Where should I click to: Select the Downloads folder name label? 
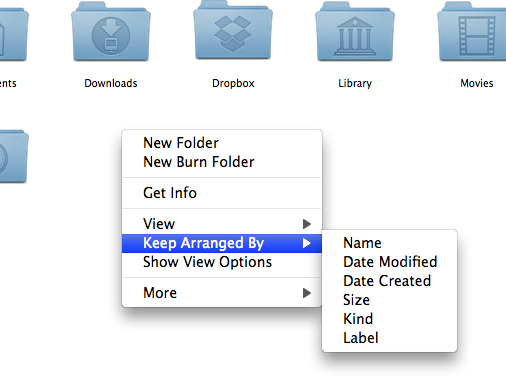(x=111, y=83)
